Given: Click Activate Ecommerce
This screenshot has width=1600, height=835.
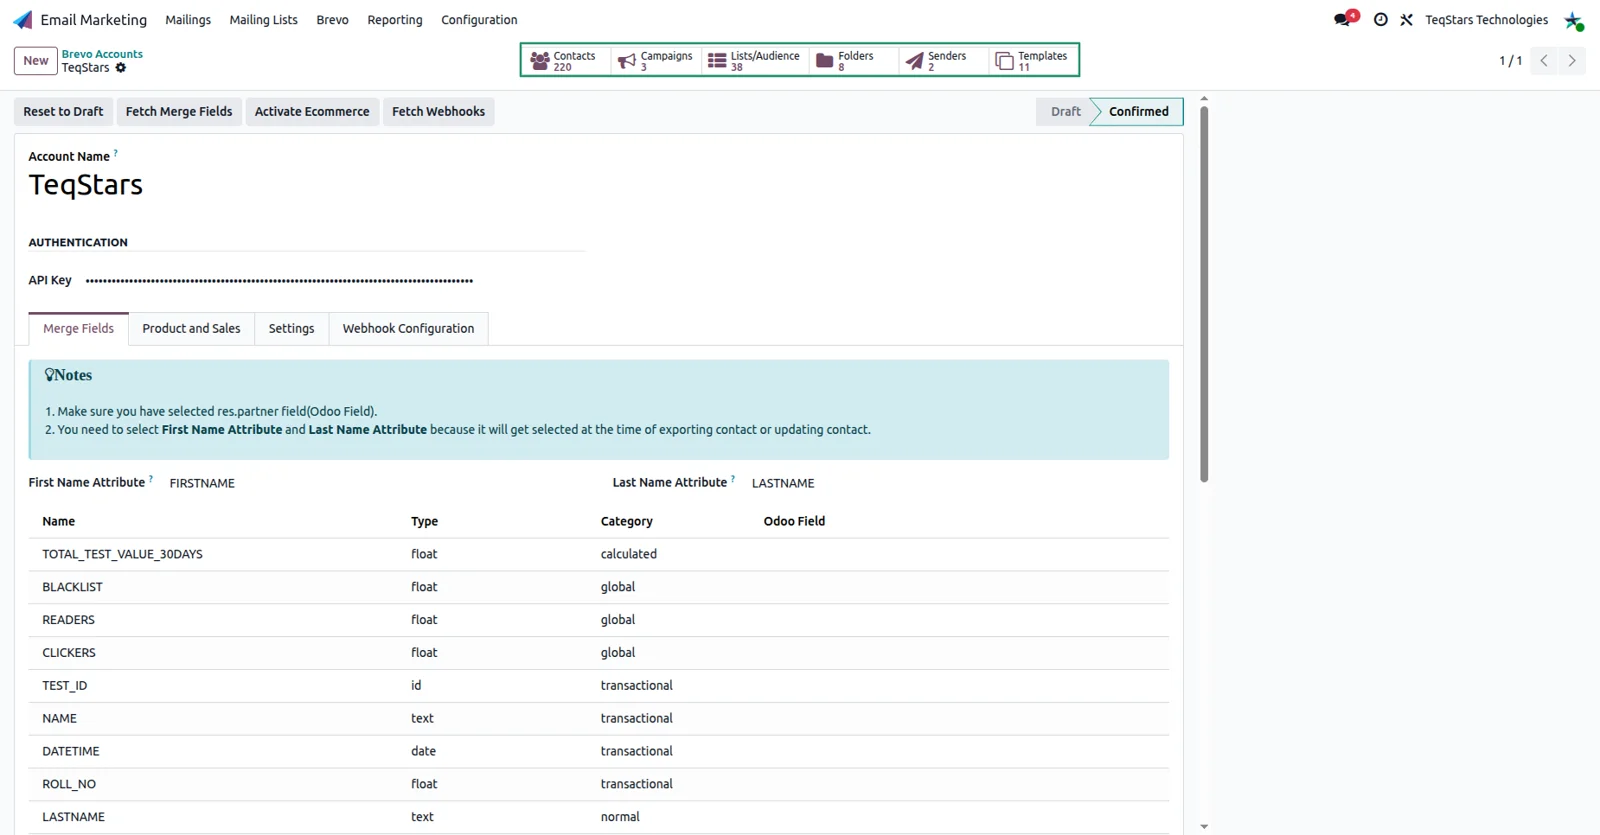Looking at the screenshot, I should coord(312,112).
